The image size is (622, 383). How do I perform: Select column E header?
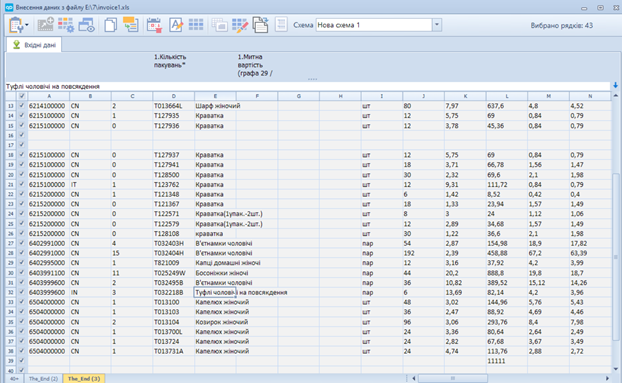point(215,96)
